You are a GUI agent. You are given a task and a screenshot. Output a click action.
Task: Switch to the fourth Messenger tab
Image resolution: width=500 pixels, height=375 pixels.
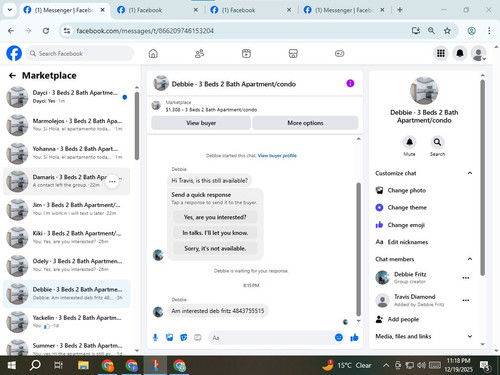pos(344,10)
